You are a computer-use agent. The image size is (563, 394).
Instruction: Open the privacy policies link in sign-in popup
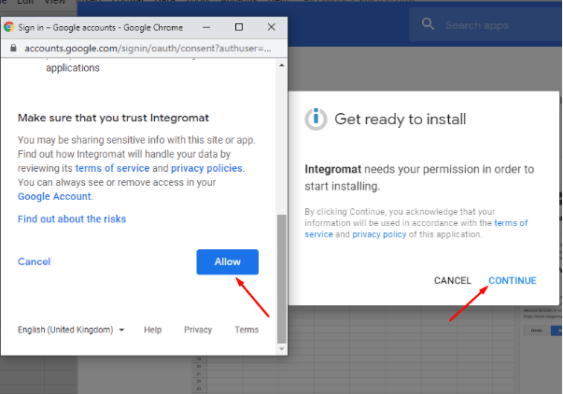pyautogui.click(x=206, y=168)
